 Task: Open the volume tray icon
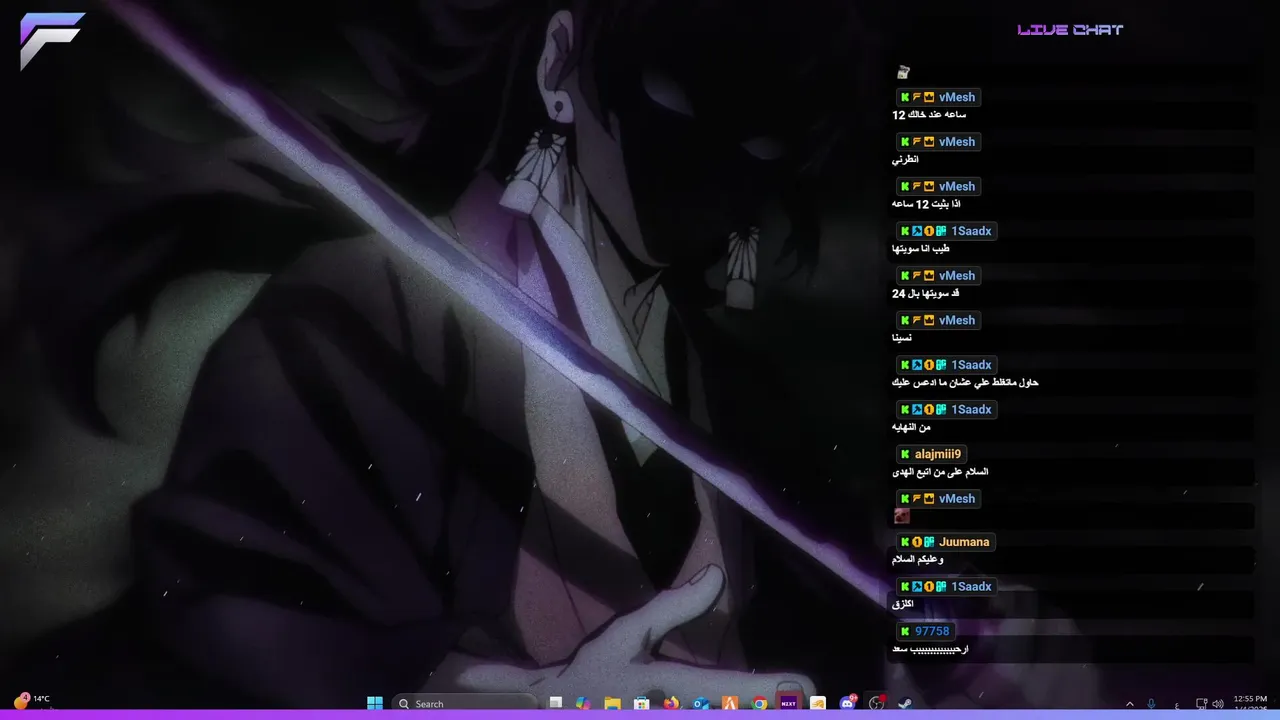[1218, 704]
